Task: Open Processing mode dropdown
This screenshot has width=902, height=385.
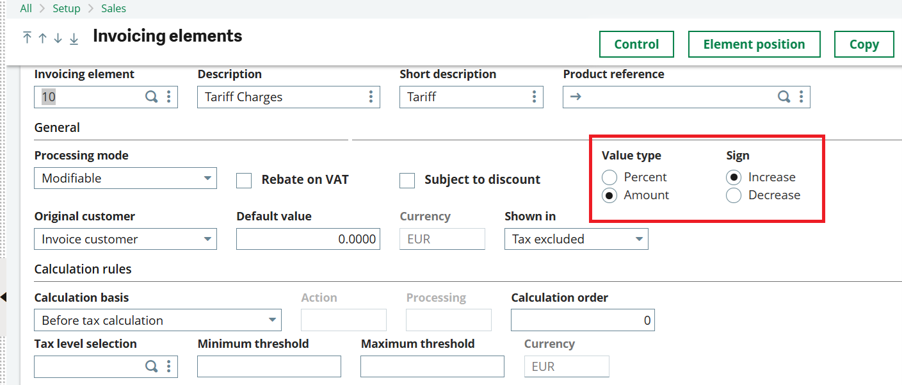Action: pyautogui.click(x=125, y=178)
